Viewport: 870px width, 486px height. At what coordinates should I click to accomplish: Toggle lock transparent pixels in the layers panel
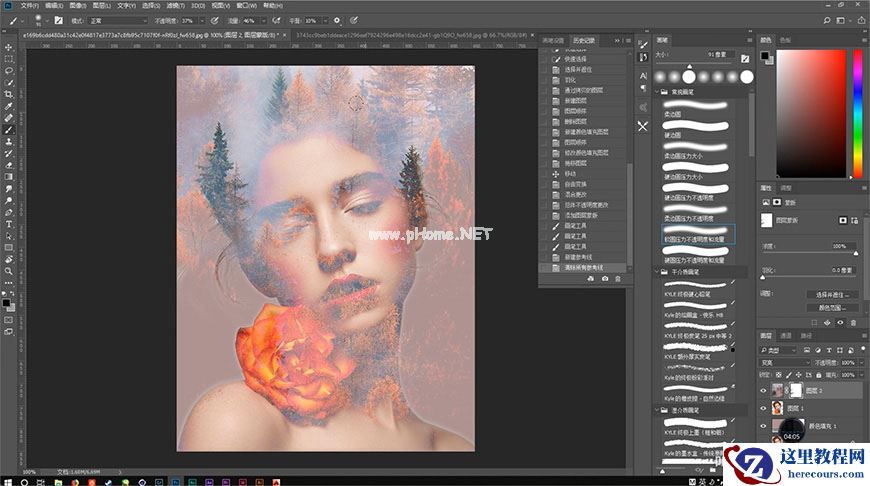point(778,375)
